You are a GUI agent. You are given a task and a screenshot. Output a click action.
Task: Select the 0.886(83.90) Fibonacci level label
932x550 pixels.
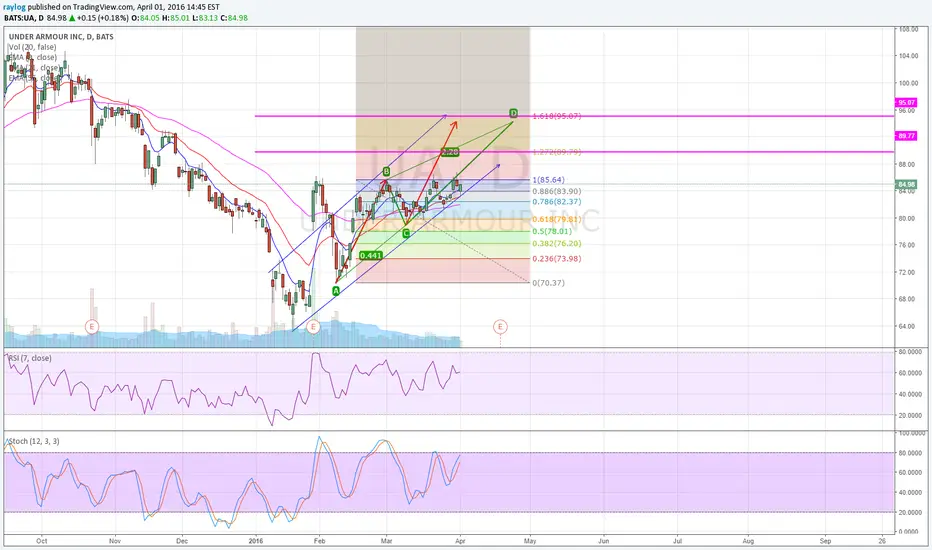[x=557, y=191]
